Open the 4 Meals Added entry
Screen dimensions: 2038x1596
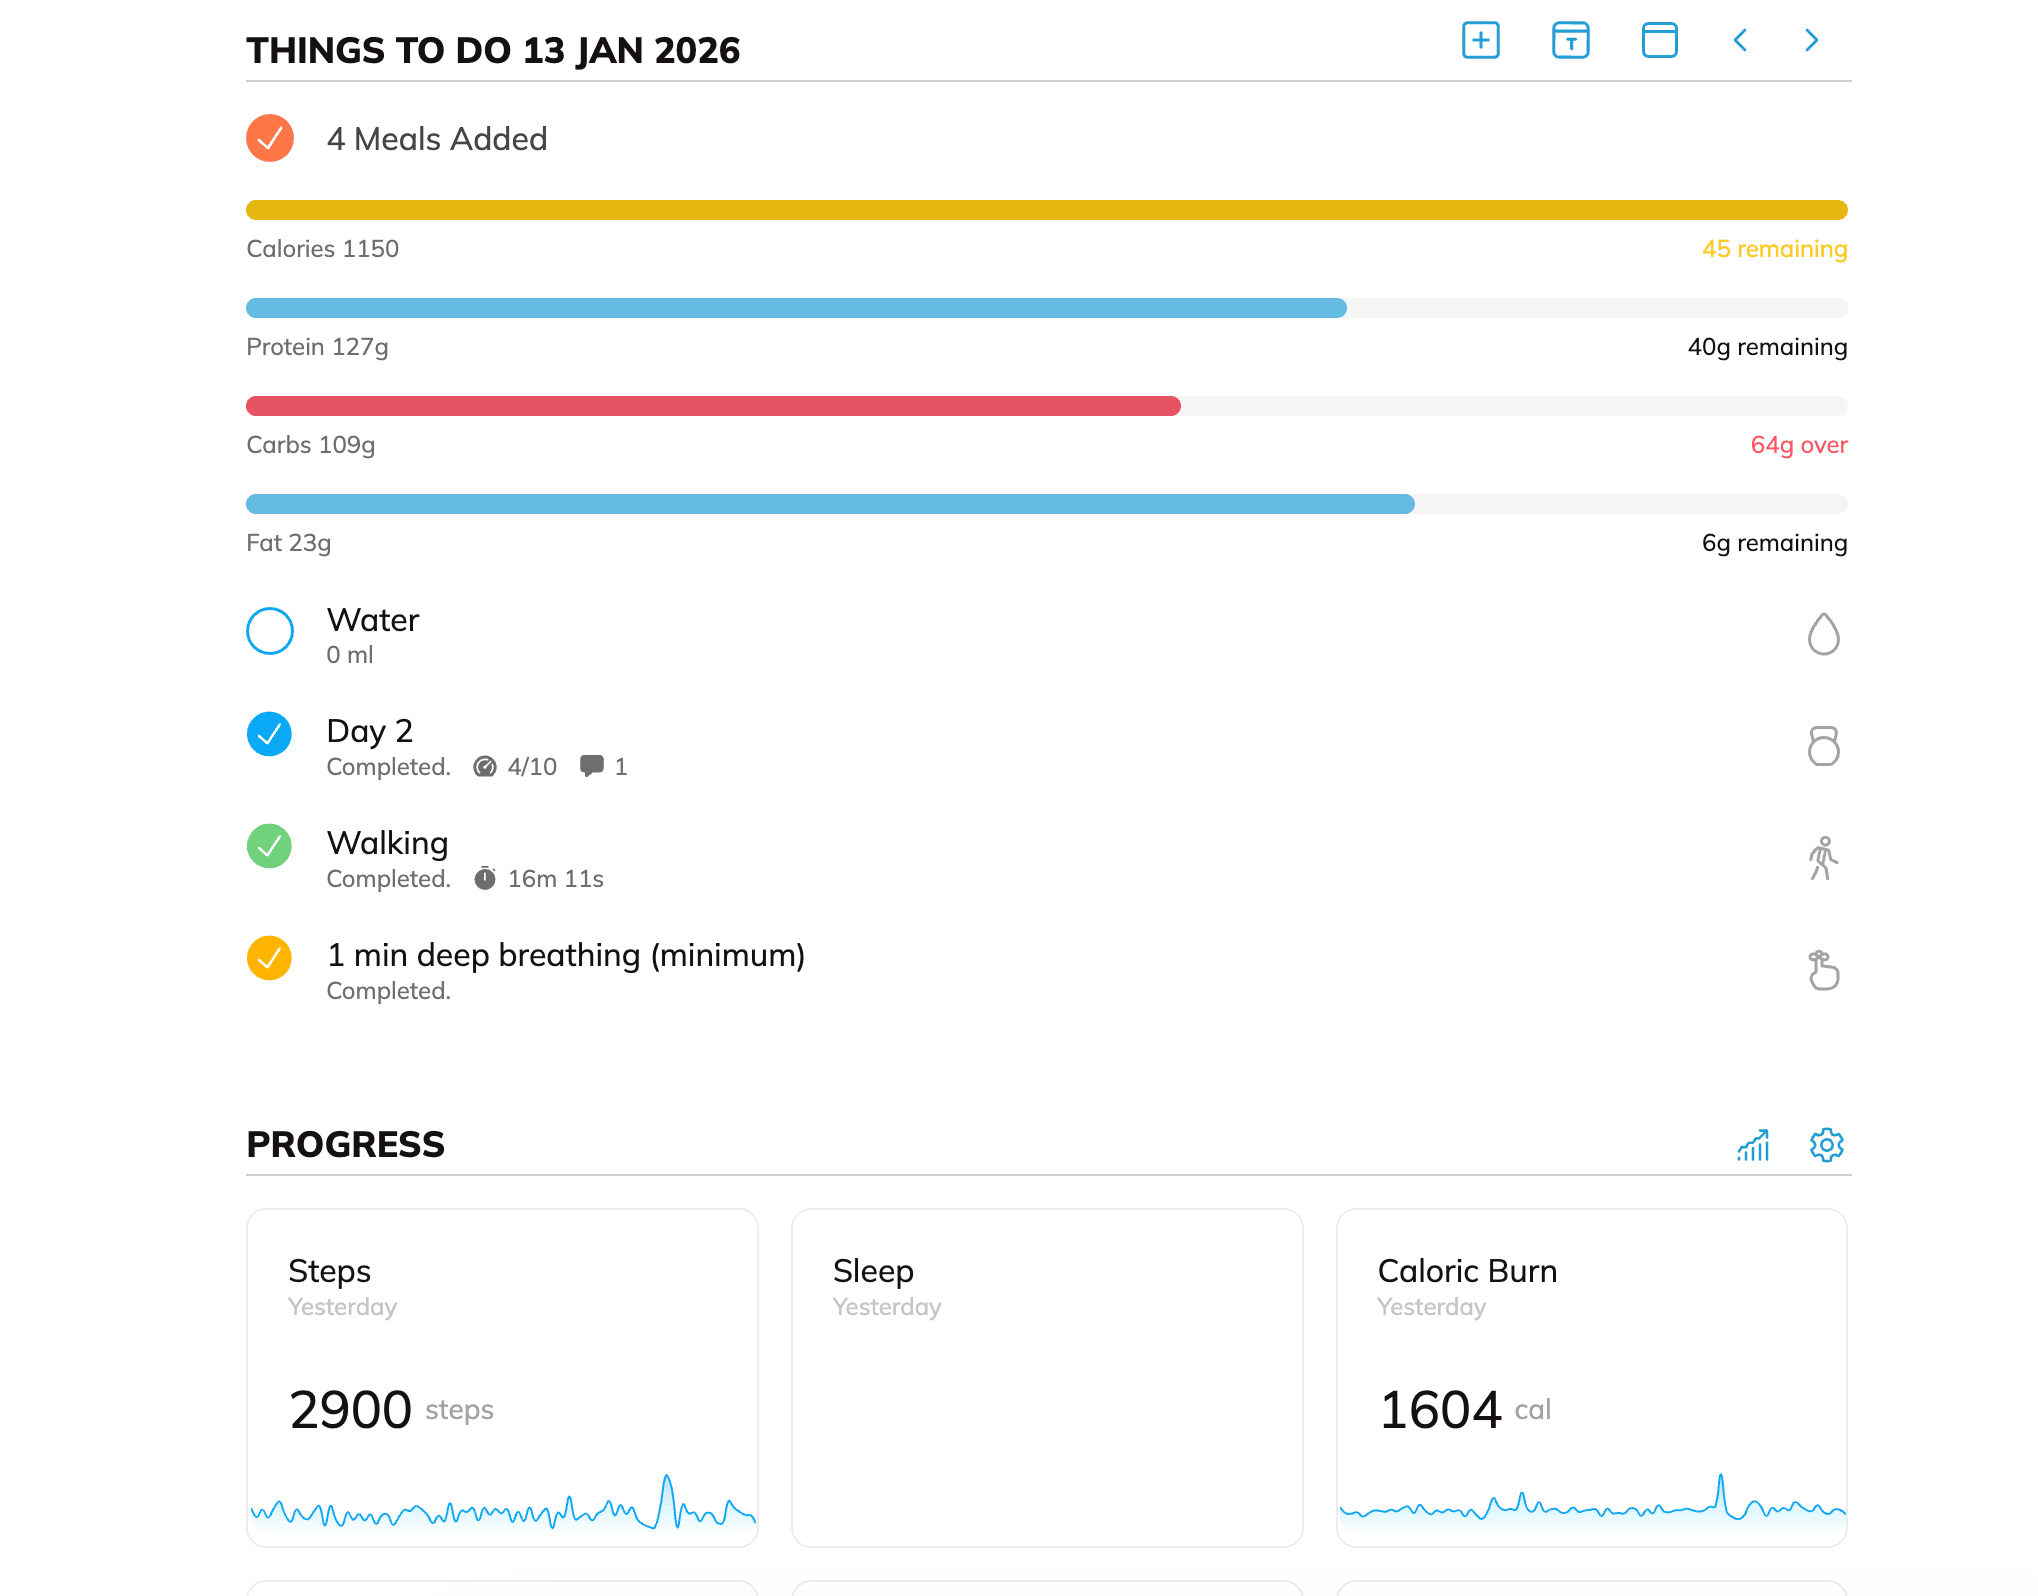click(x=437, y=139)
